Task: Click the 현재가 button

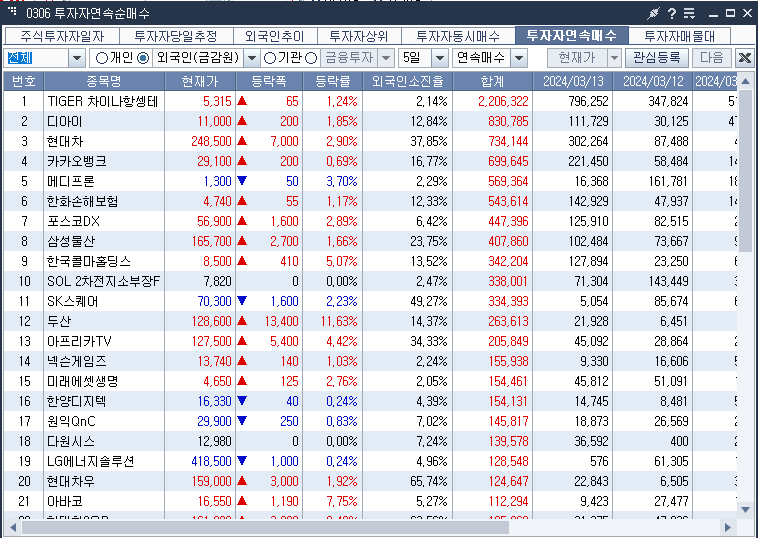Action: 577,58
